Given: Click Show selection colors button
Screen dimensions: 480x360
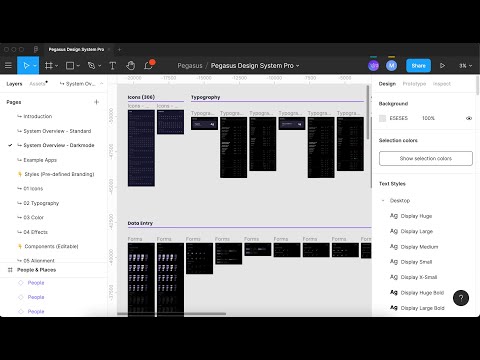Looking at the screenshot, I should (426, 158).
